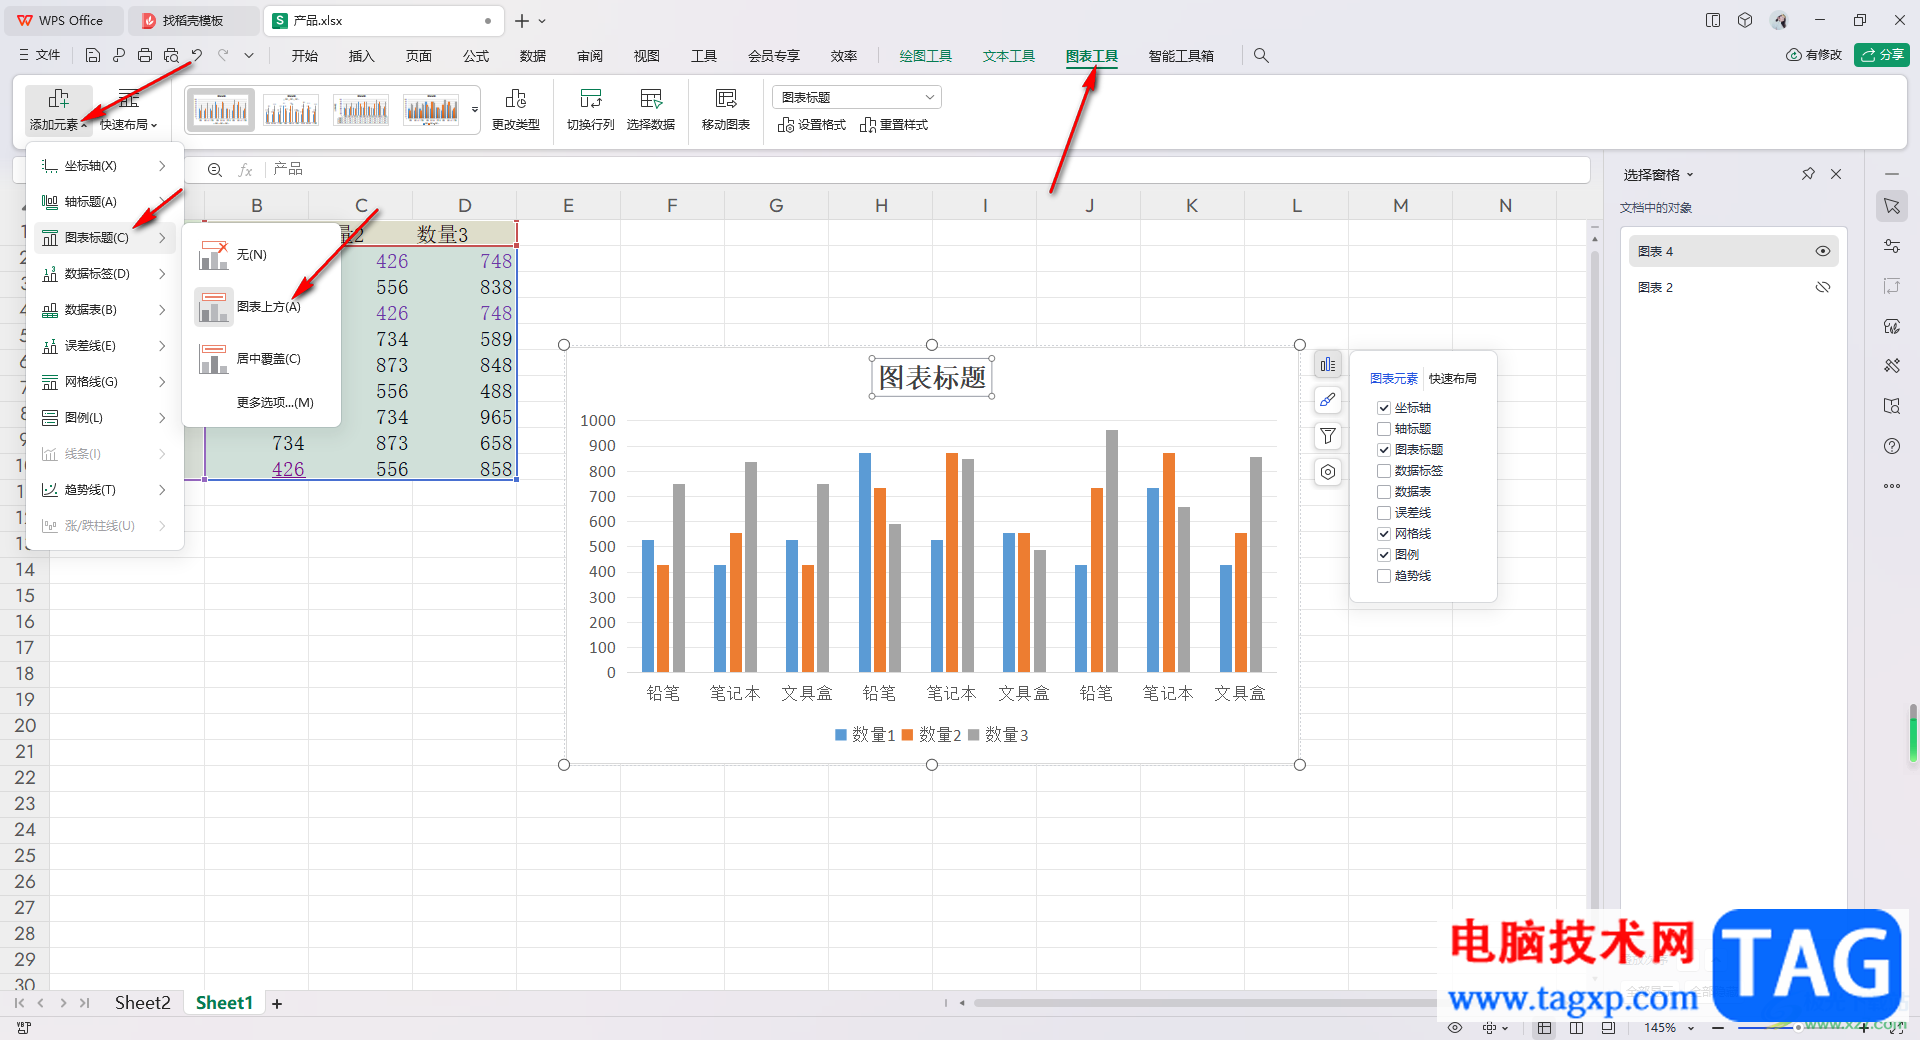This screenshot has height=1040, width=1920.
Task: Select the first chart style thumbnail
Action: tap(221, 109)
